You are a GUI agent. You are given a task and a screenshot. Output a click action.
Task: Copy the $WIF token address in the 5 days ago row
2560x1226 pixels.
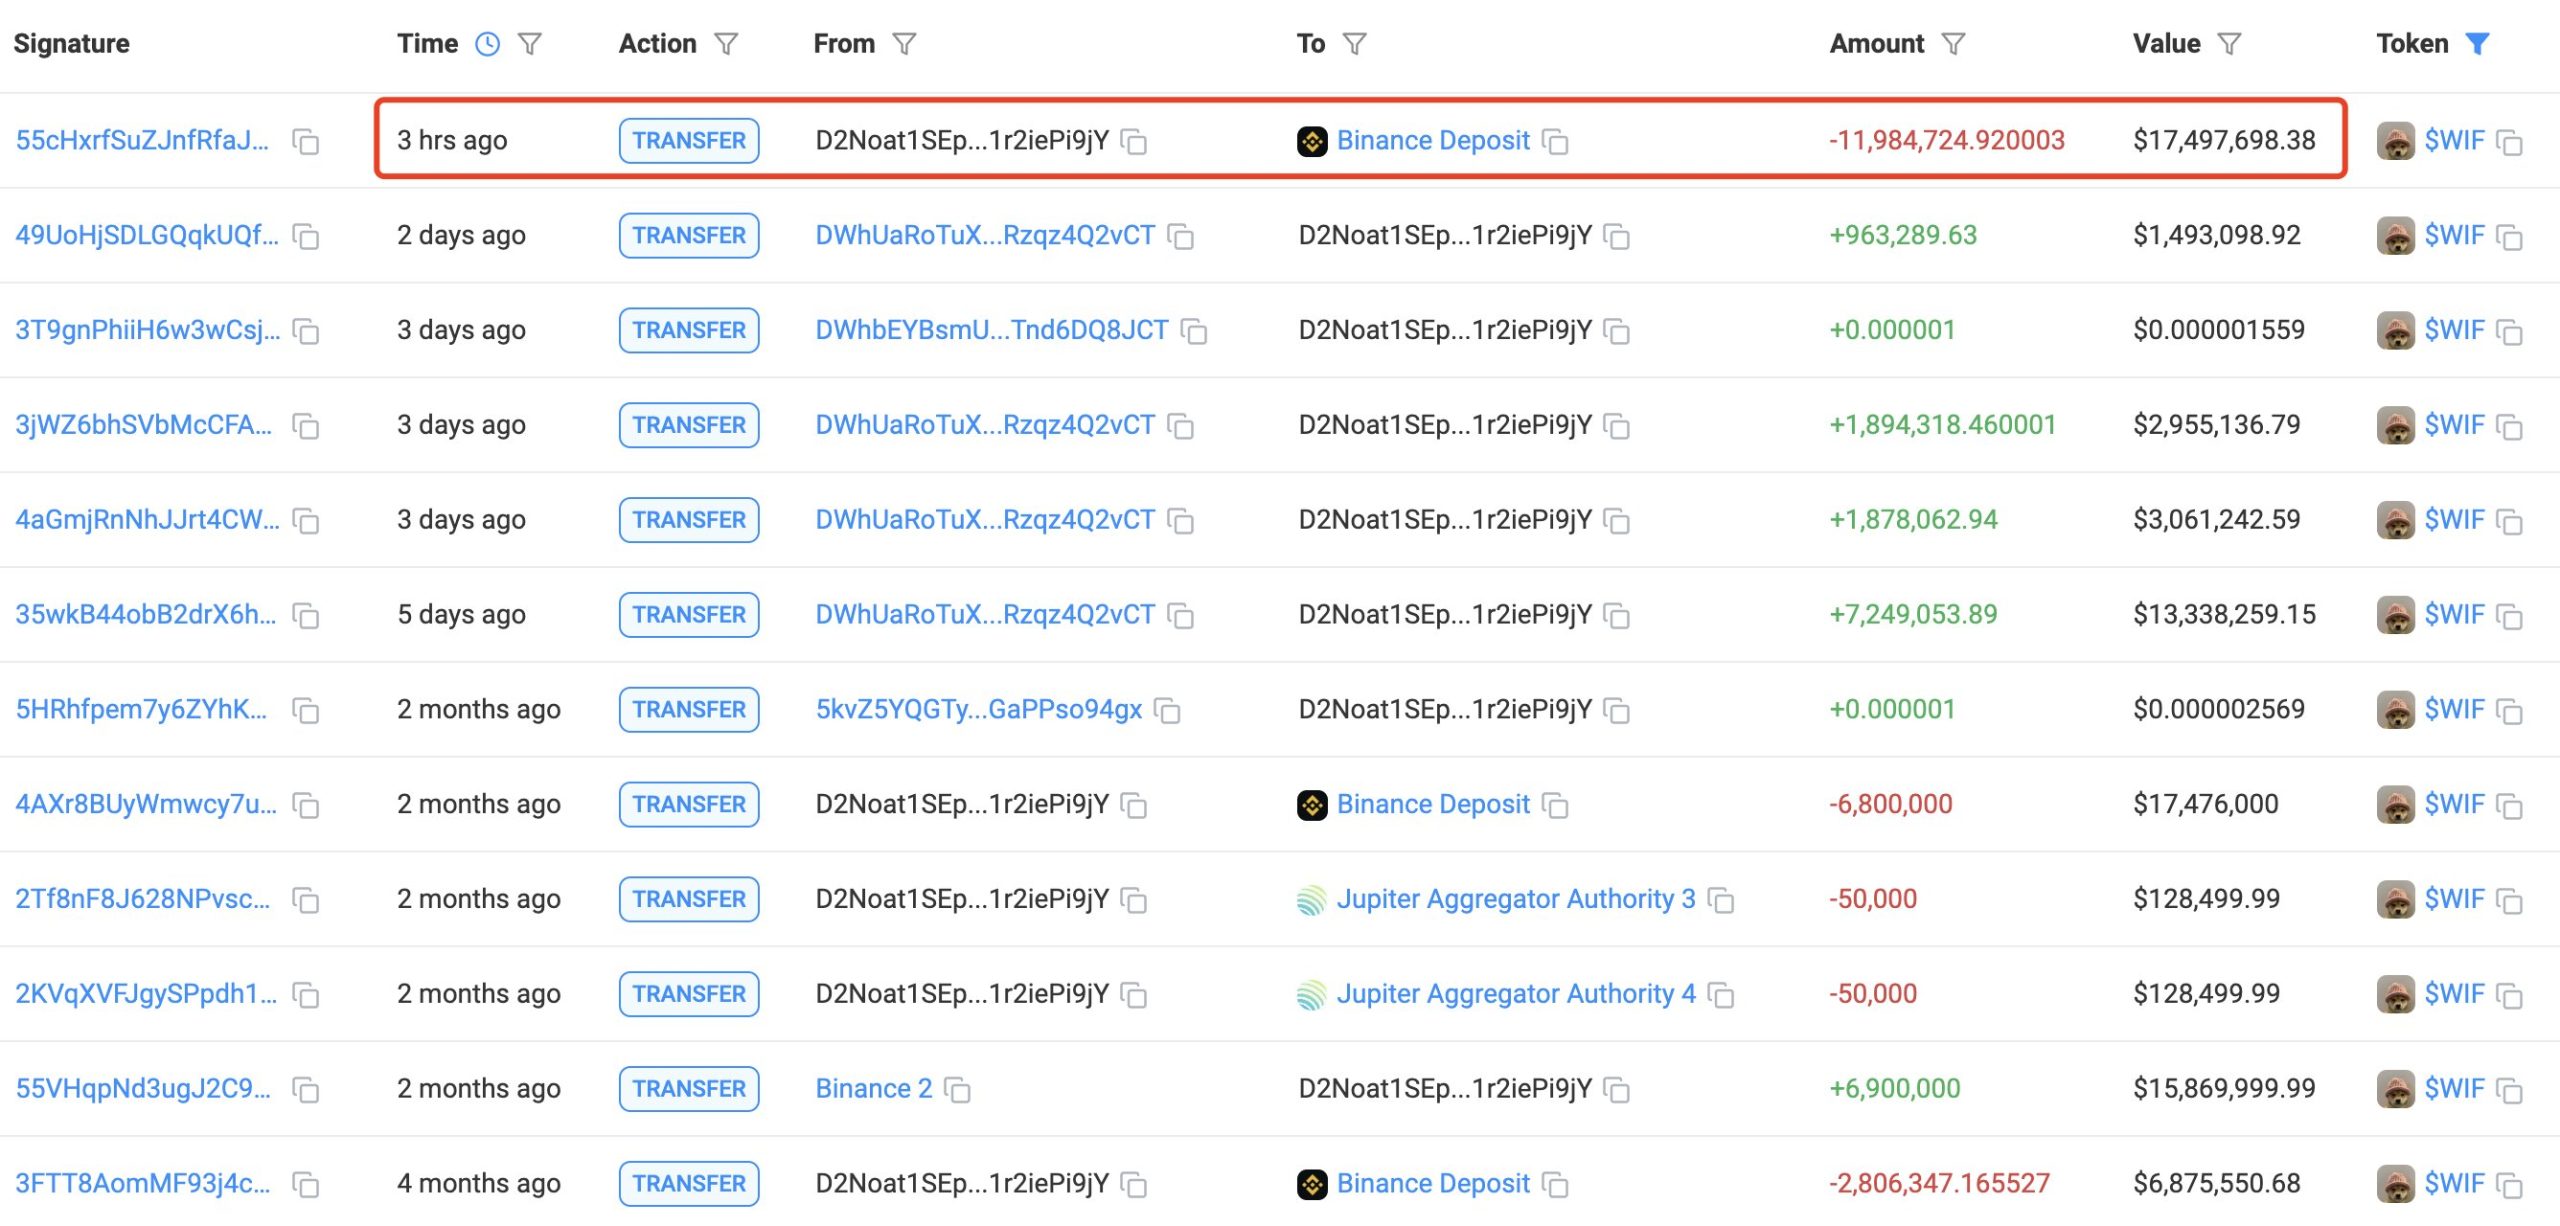(2510, 616)
